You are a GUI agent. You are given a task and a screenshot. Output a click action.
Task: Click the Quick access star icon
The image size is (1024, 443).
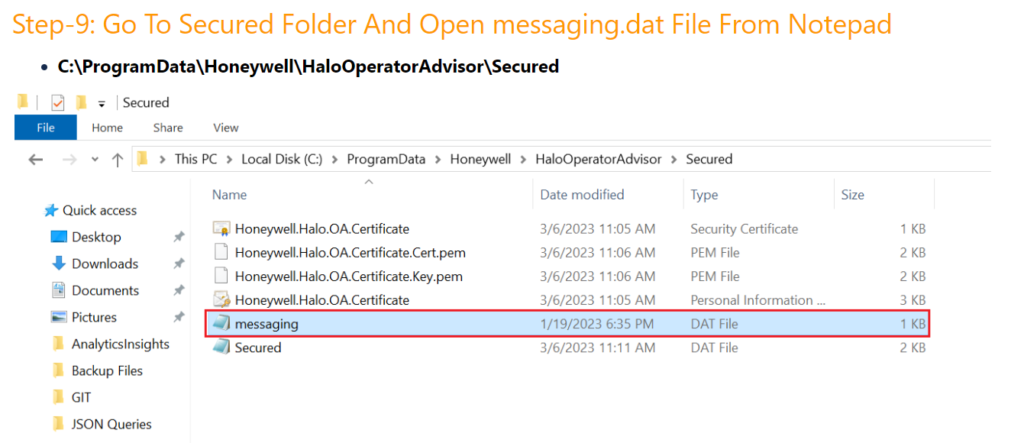click(51, 211)
